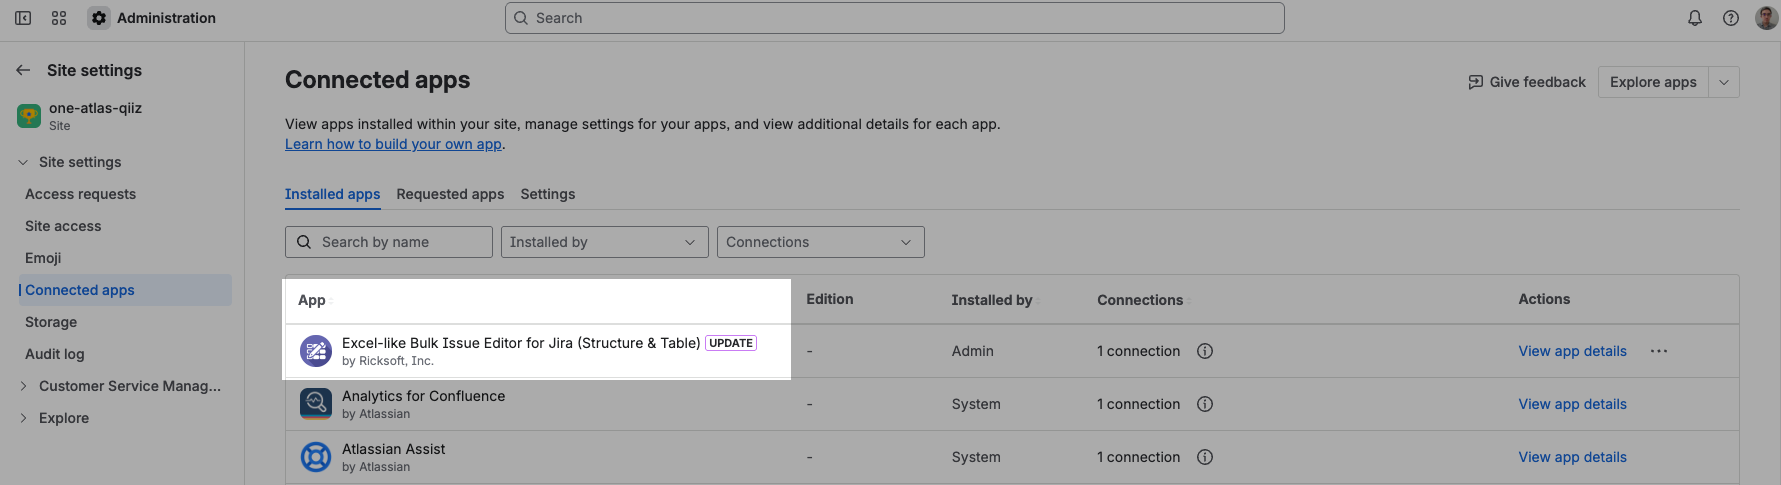The width and height of the screenshot is (1781, 485).
Task: Open the notifications bell
Action: point(1695,18)
